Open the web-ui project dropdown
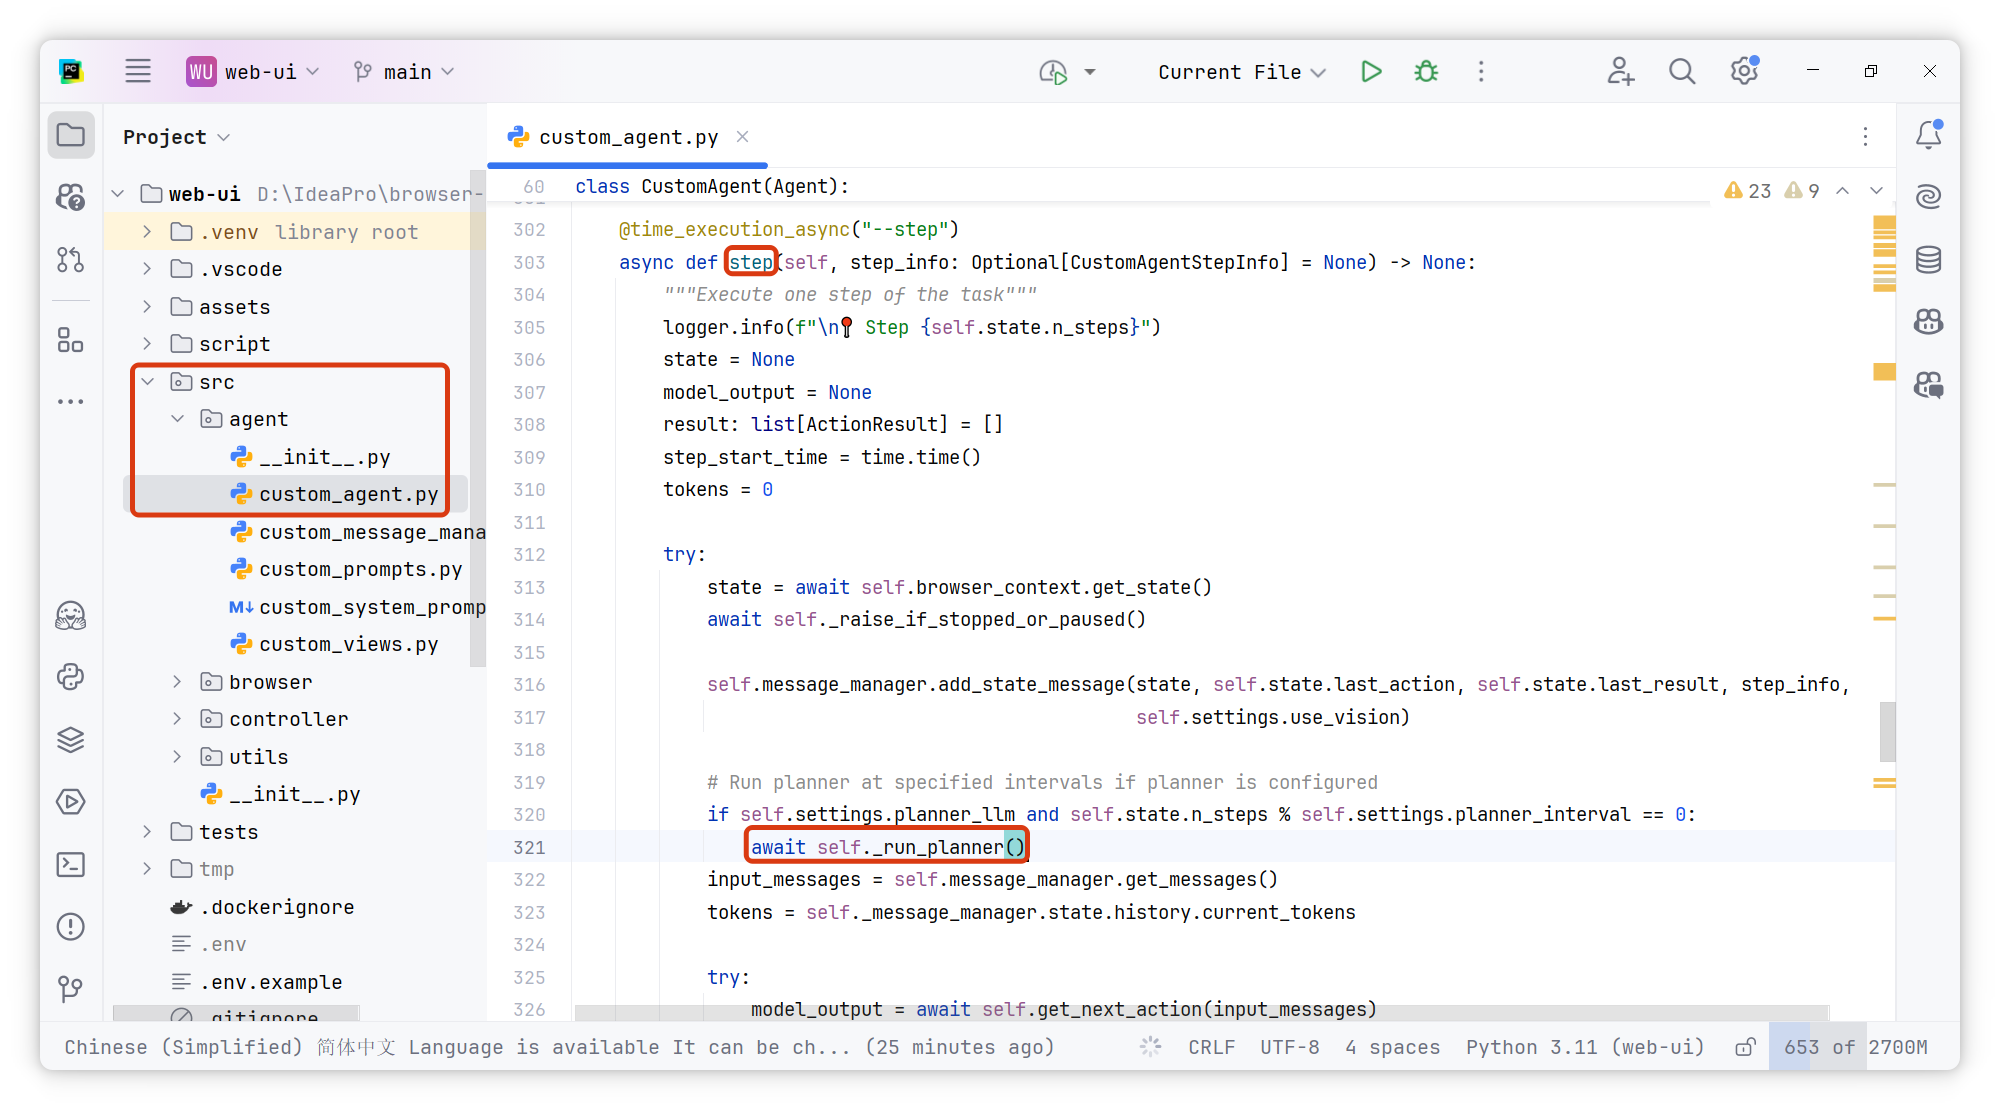 tap(253, 71)
